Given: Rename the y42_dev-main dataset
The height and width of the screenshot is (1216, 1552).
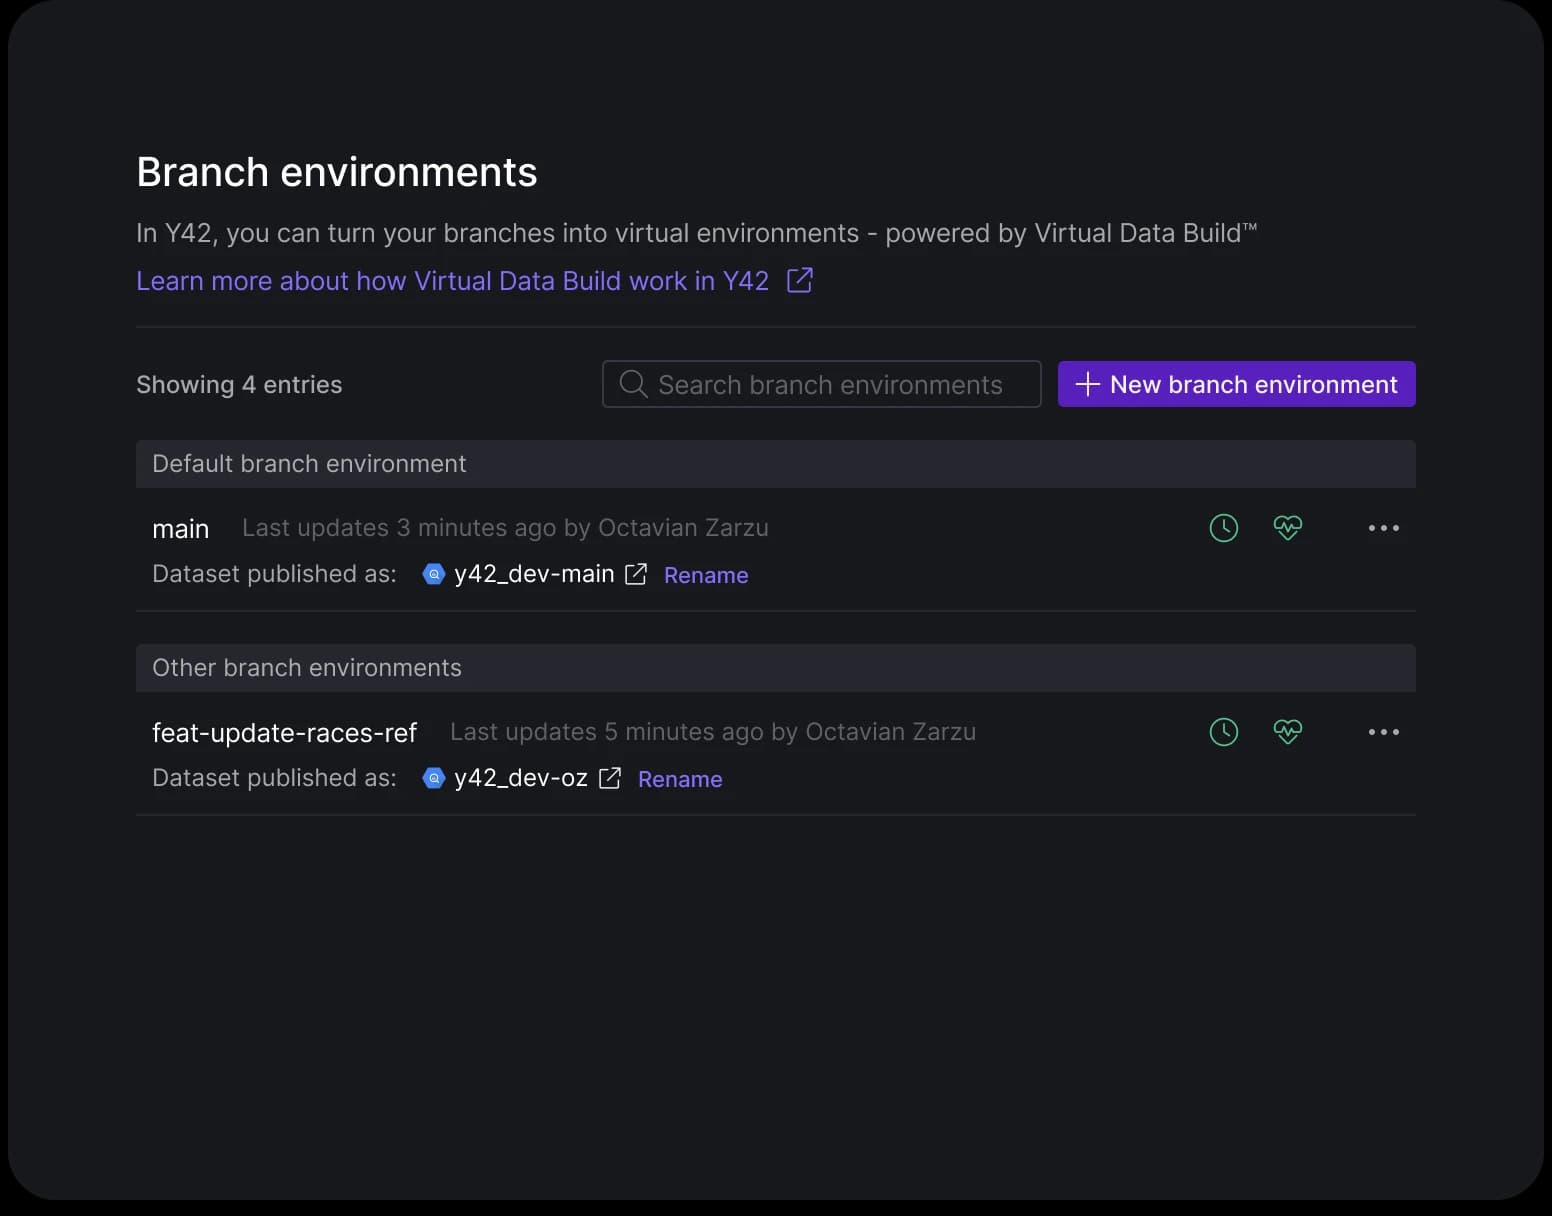Looking at the screenshot, I should [706, 575].
